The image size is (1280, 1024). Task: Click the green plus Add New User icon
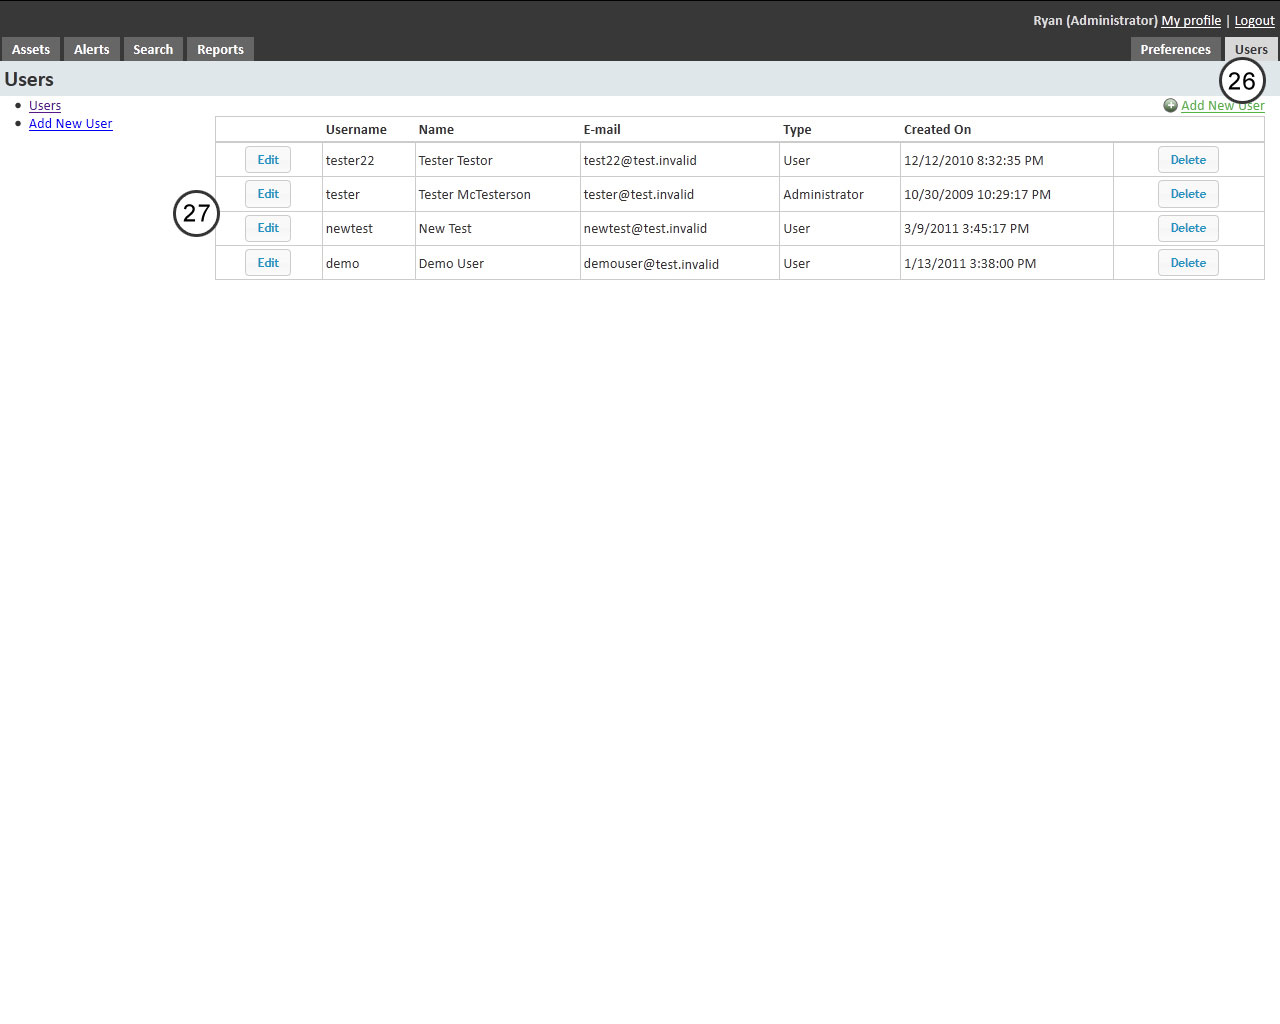[1170, 105]
